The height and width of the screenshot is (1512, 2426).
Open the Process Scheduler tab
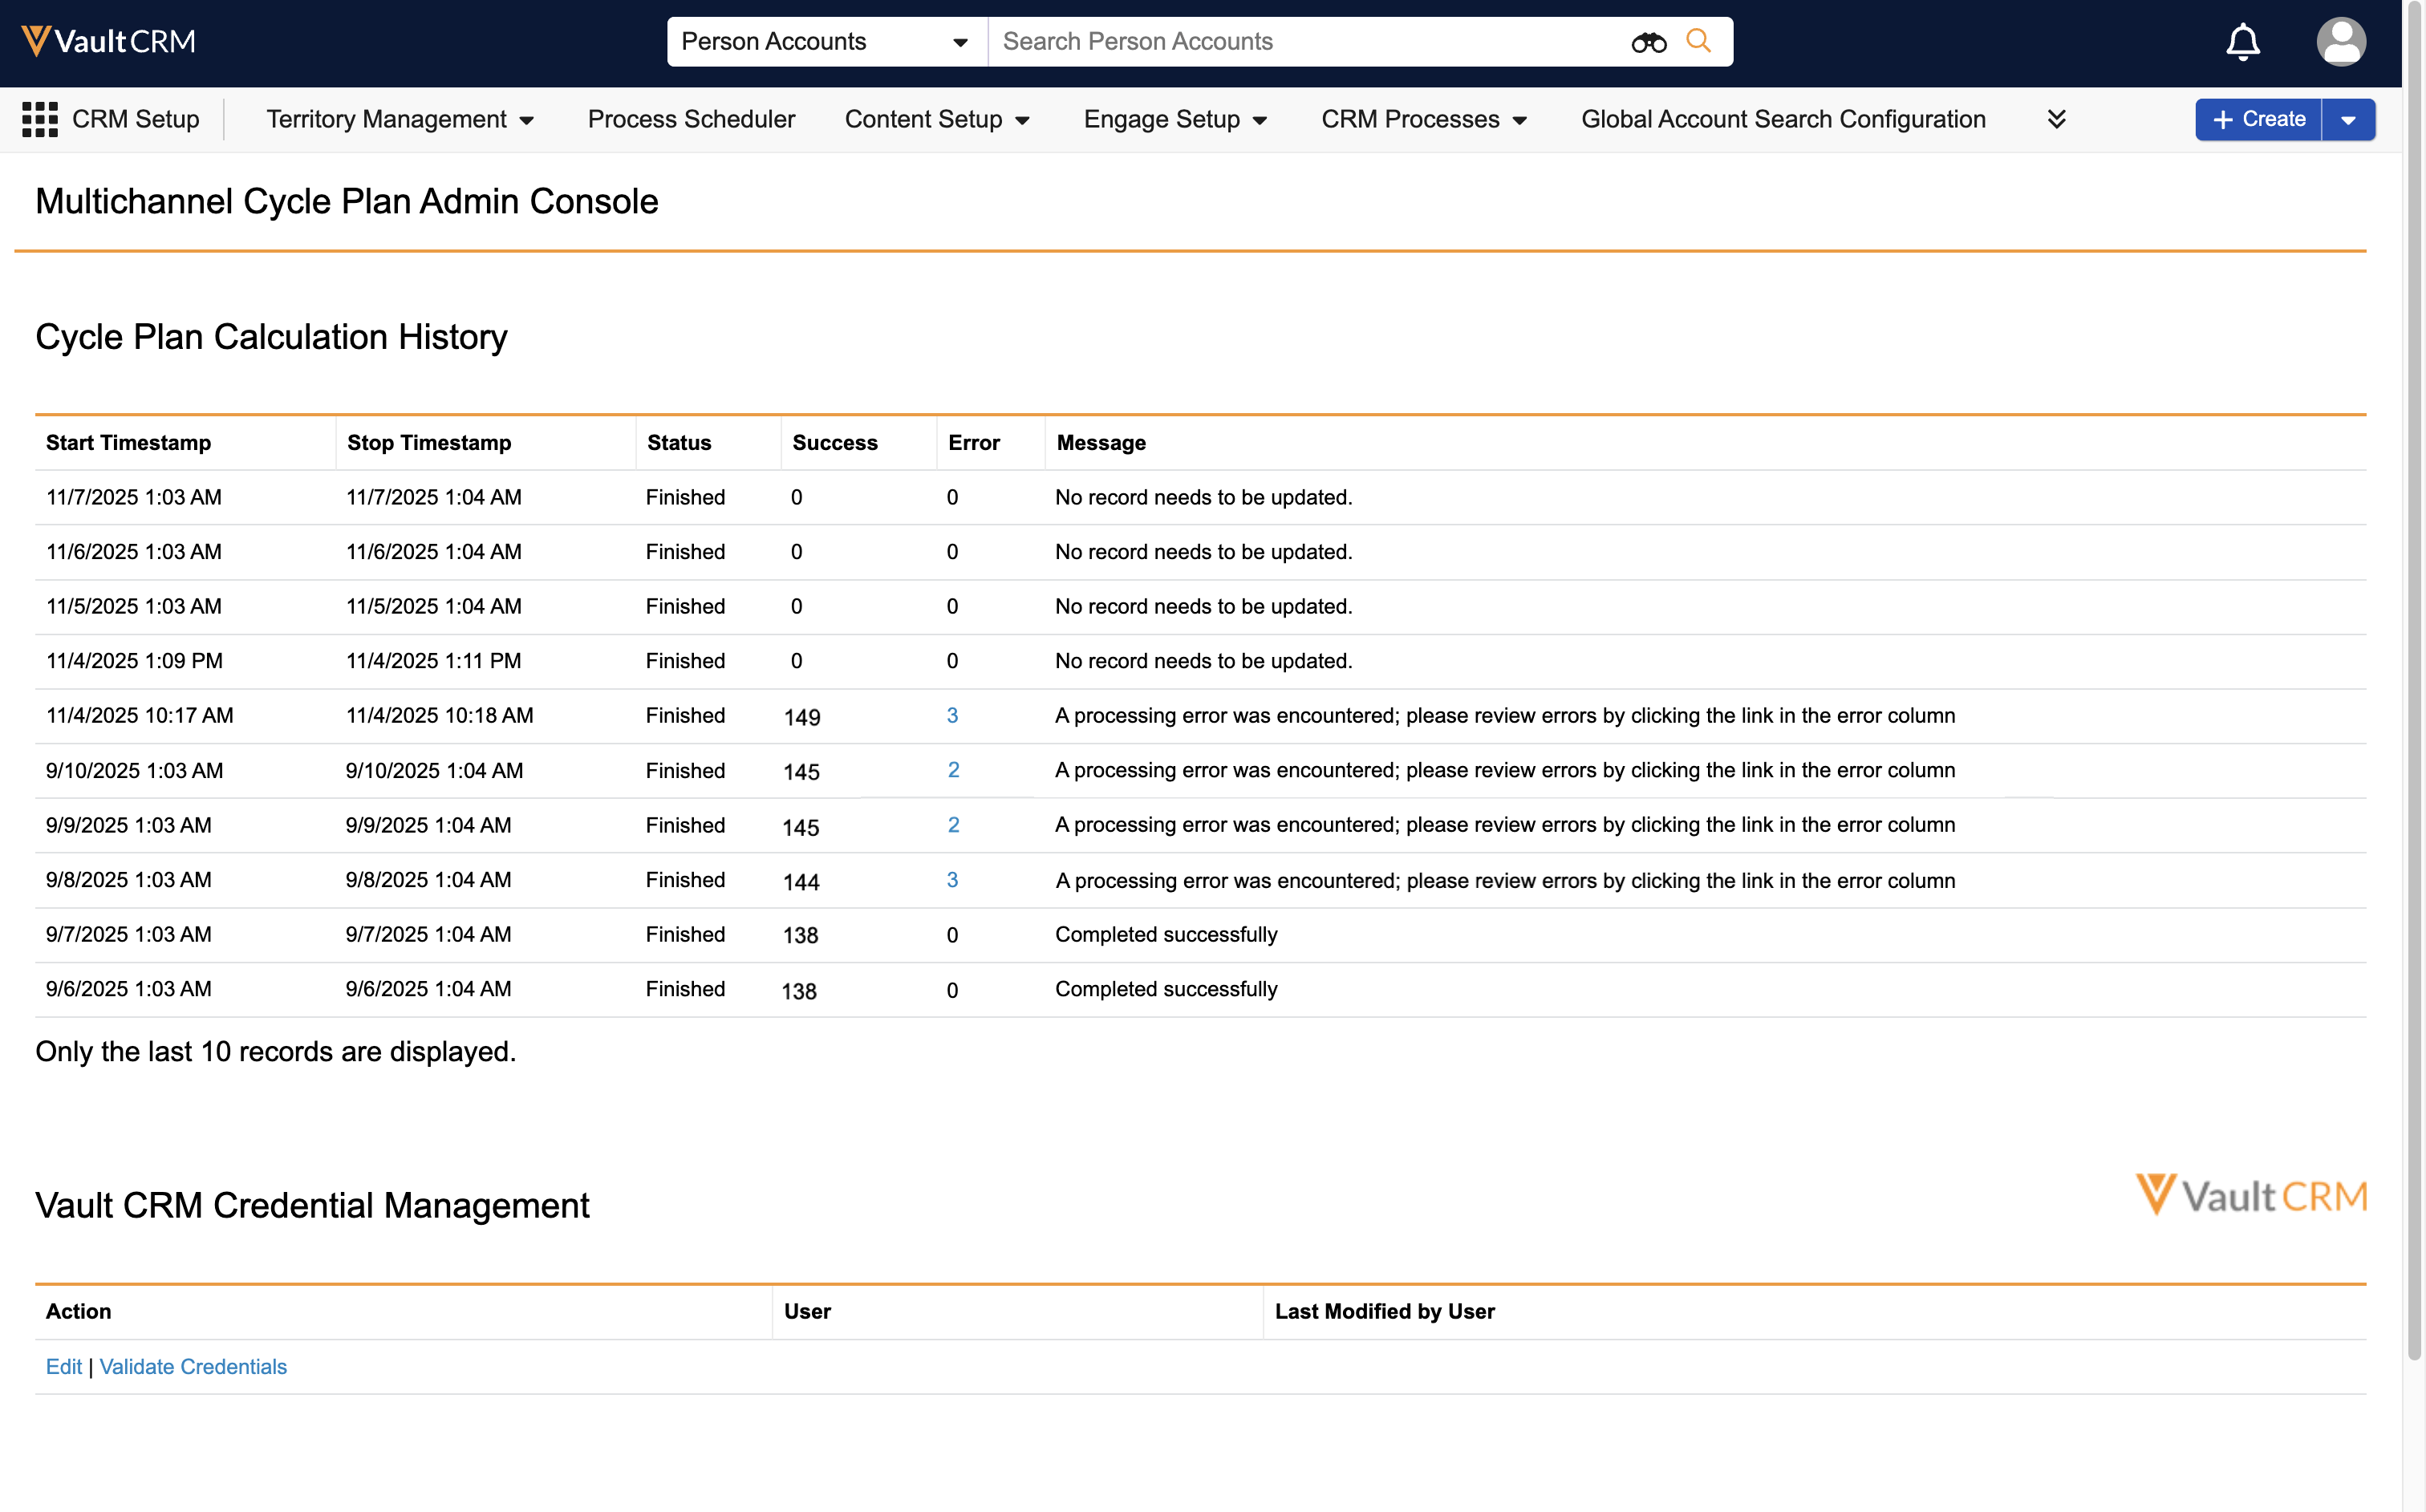(691, 119)
